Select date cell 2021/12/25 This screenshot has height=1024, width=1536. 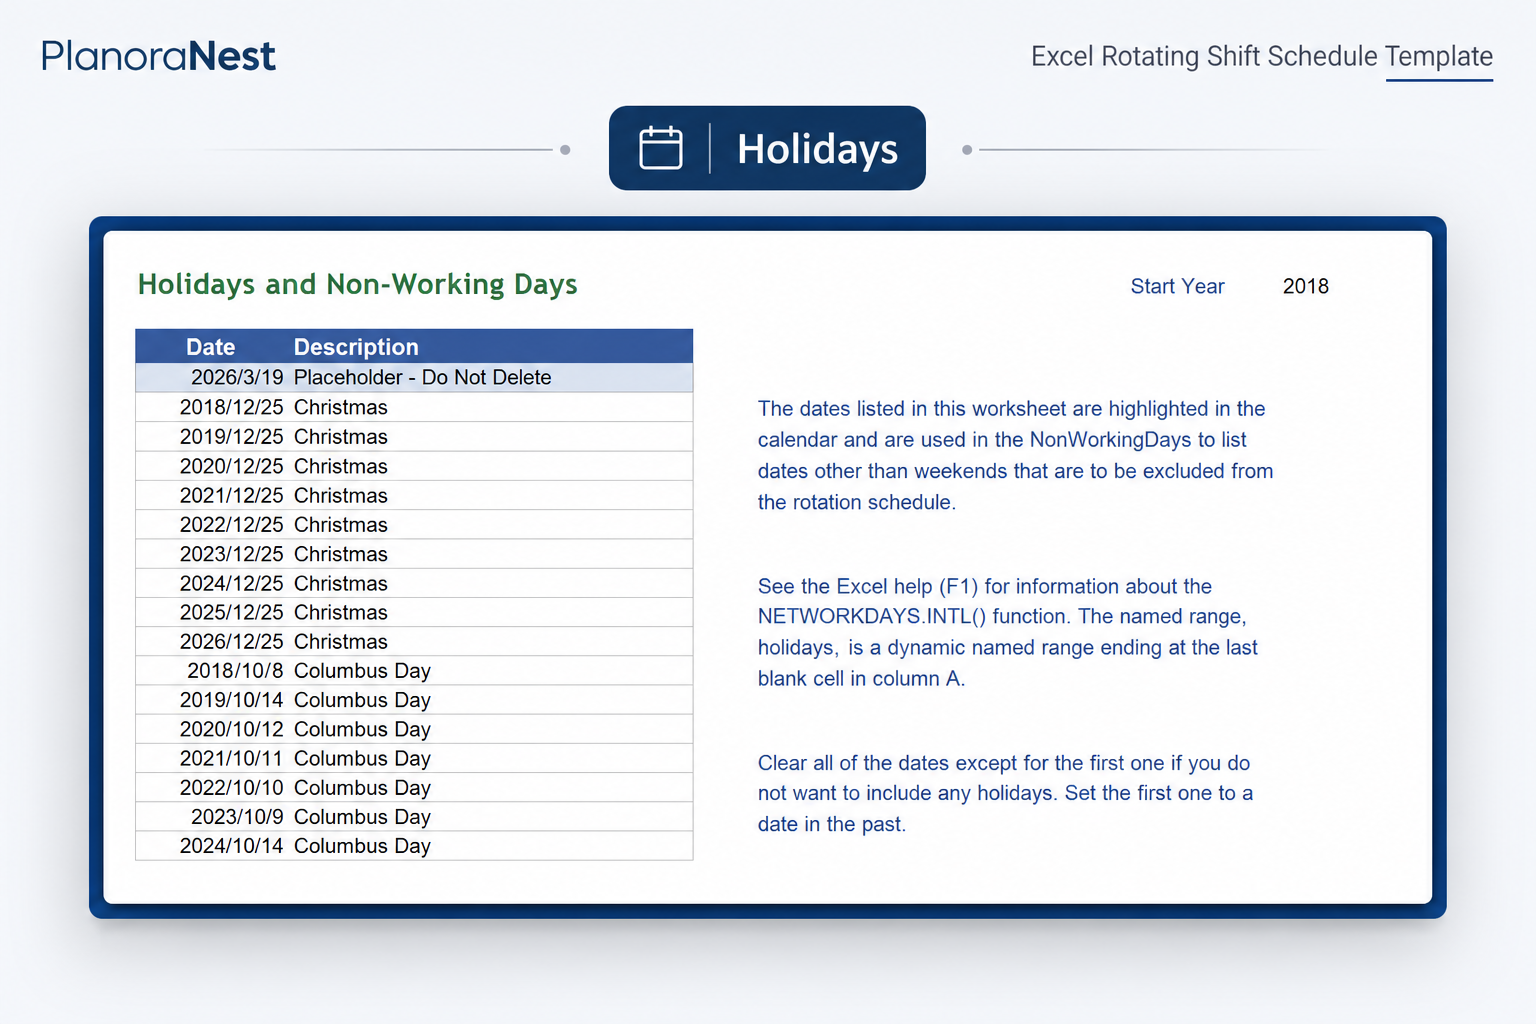click(232, 495)
